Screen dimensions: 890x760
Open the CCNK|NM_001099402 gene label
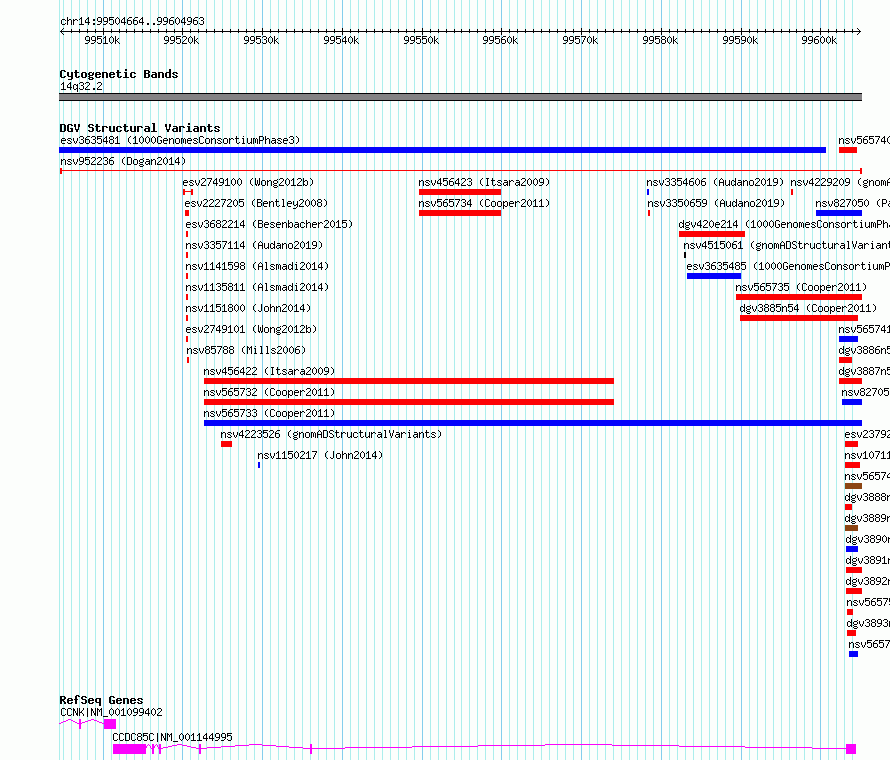click(x=111, y=712)
